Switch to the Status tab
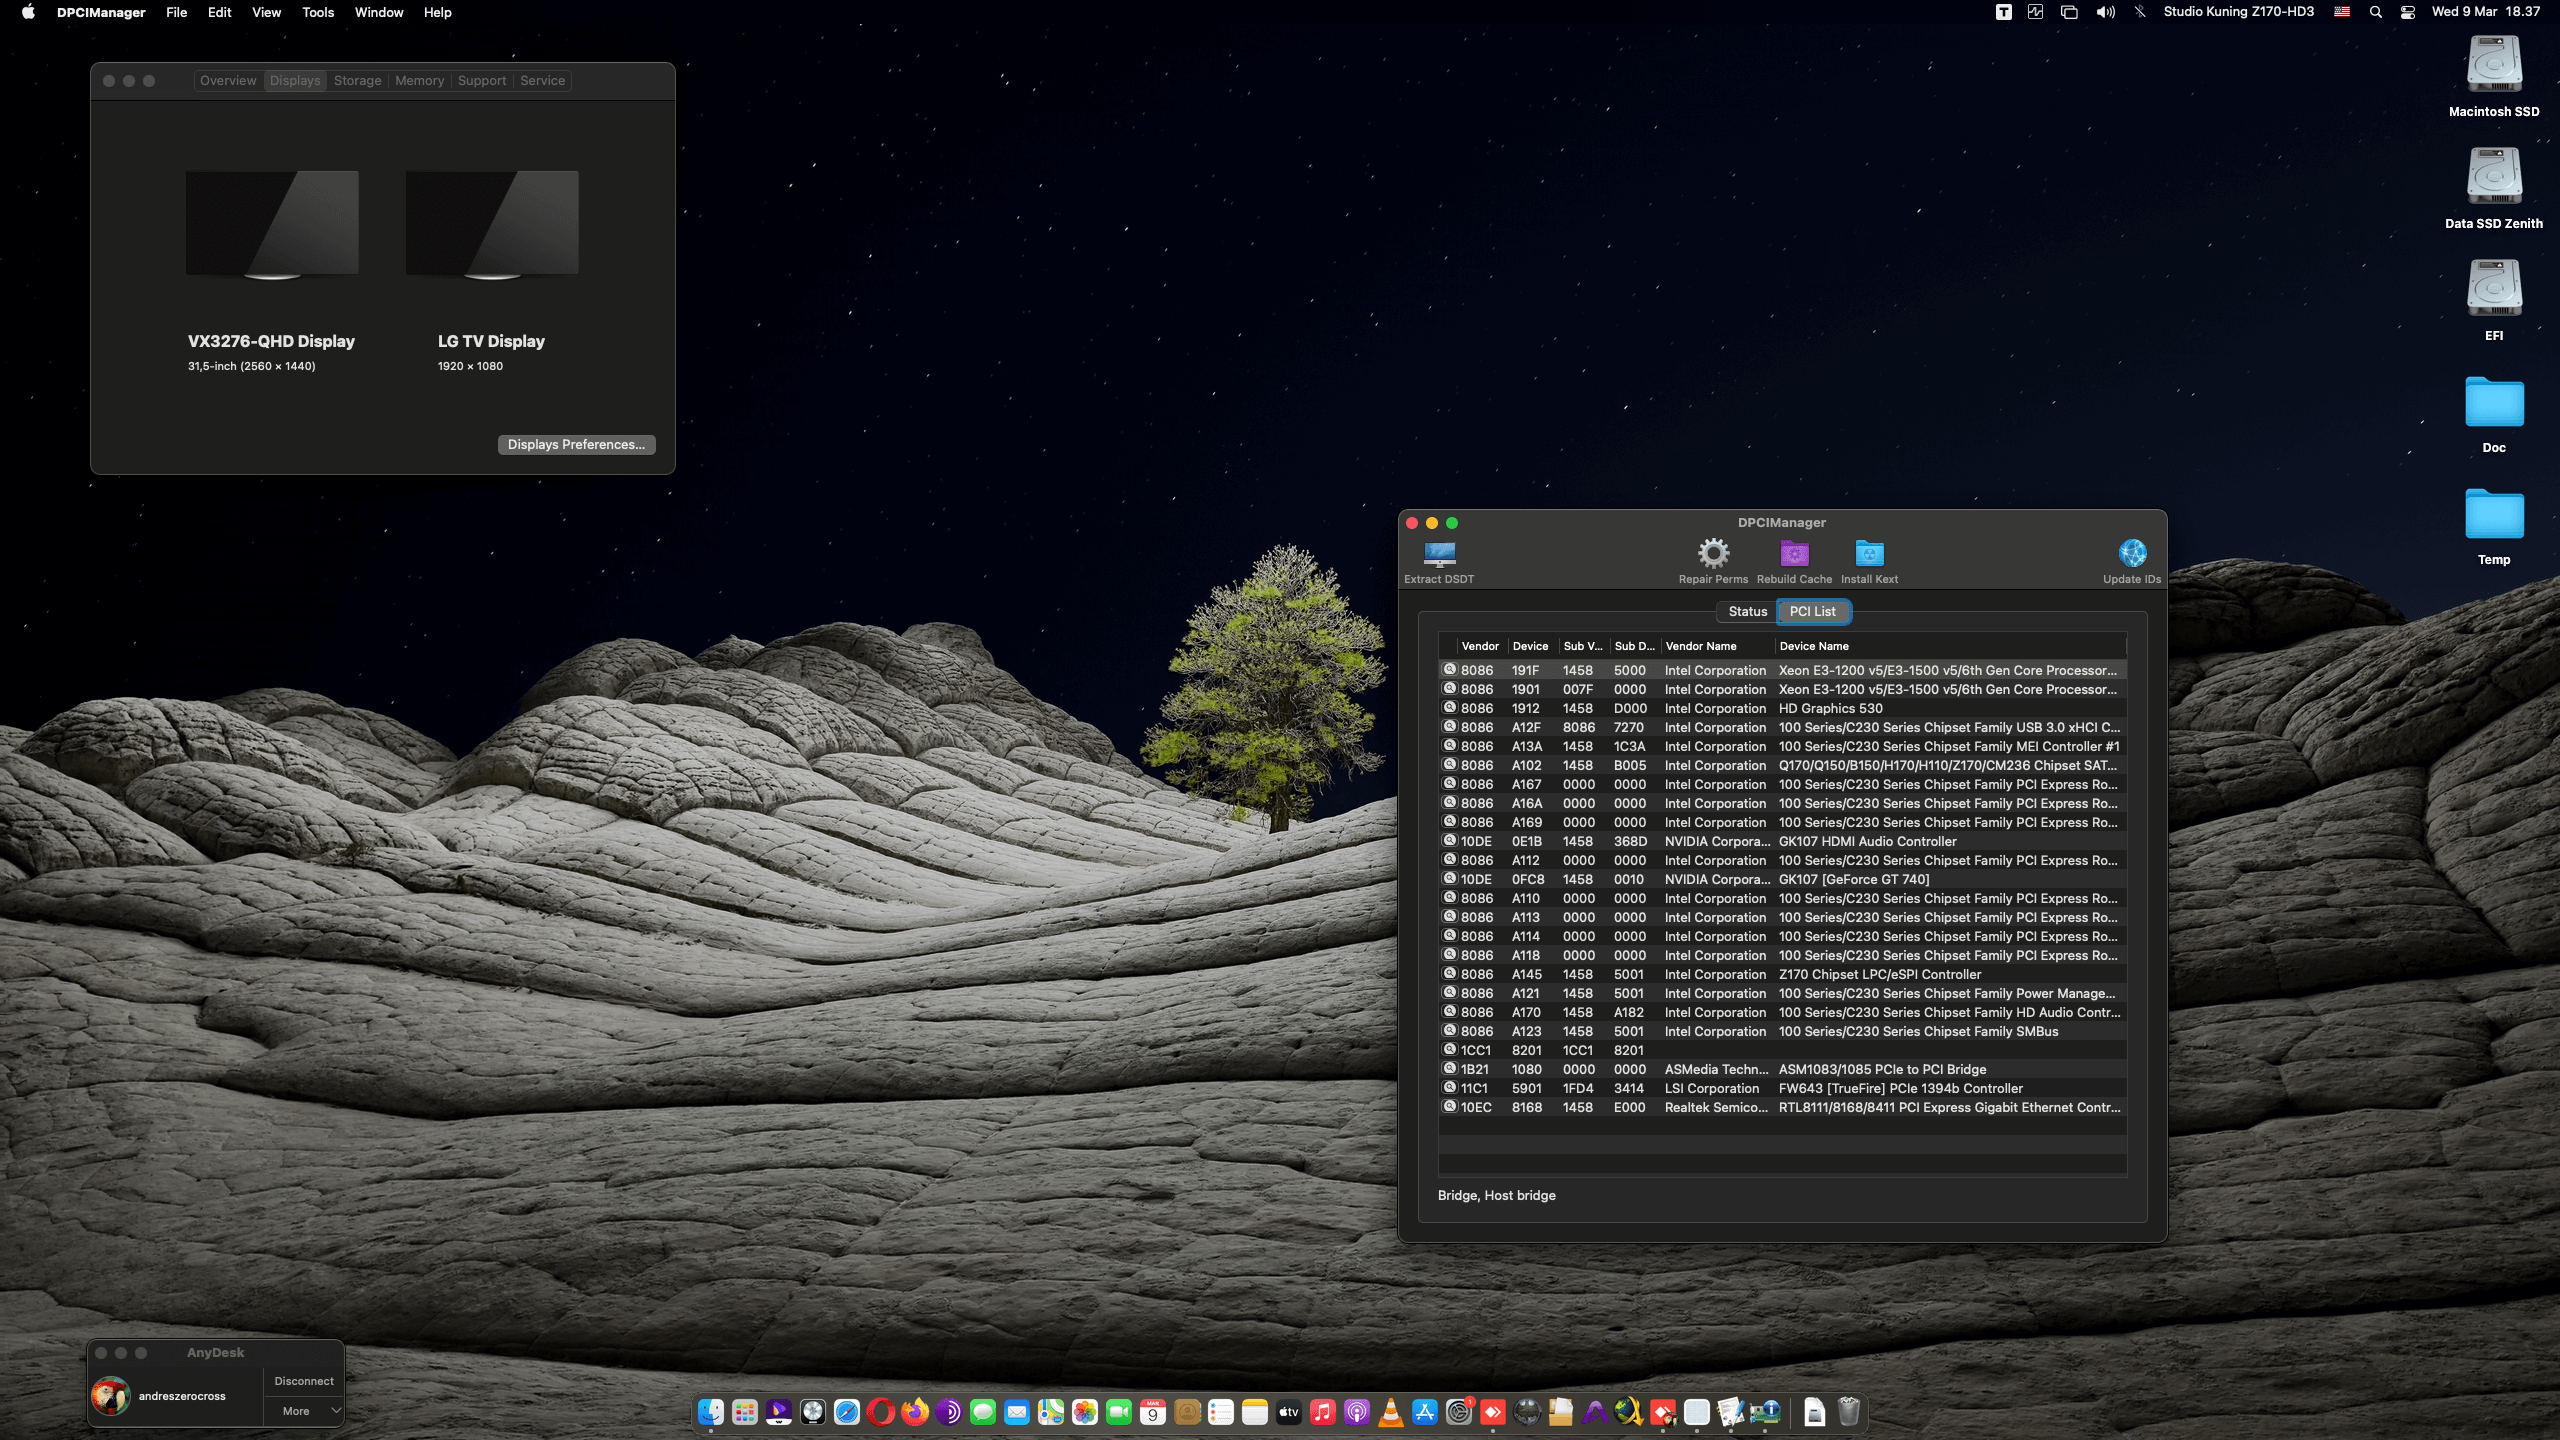 [1747, 611]
